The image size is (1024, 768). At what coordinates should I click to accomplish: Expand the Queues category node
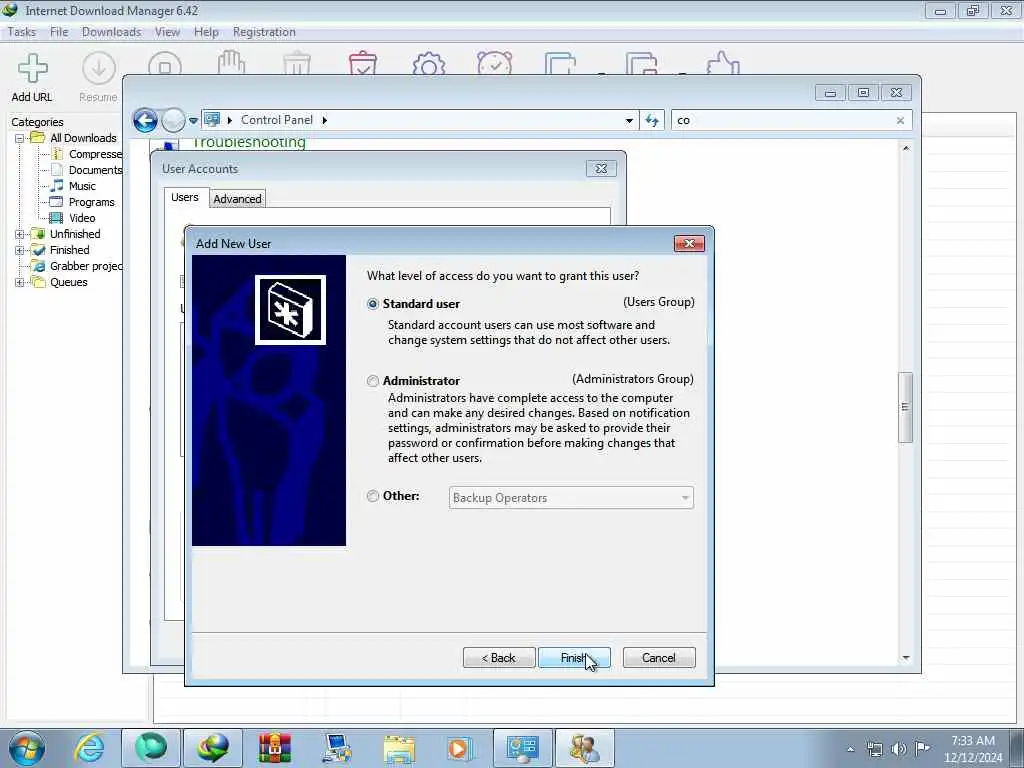coord(20,282)
